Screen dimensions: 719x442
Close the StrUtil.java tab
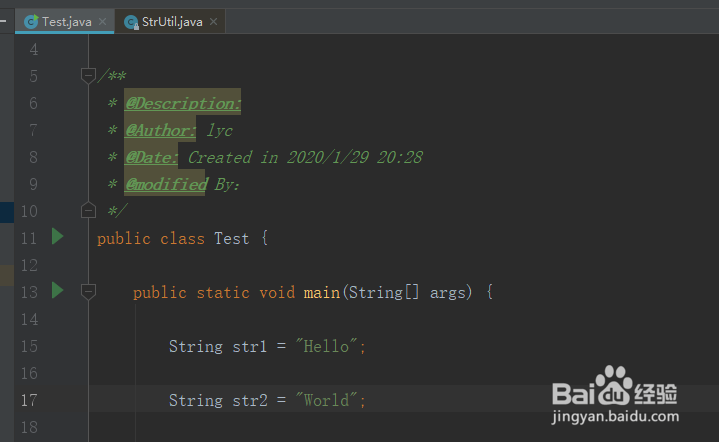[213, 22]
